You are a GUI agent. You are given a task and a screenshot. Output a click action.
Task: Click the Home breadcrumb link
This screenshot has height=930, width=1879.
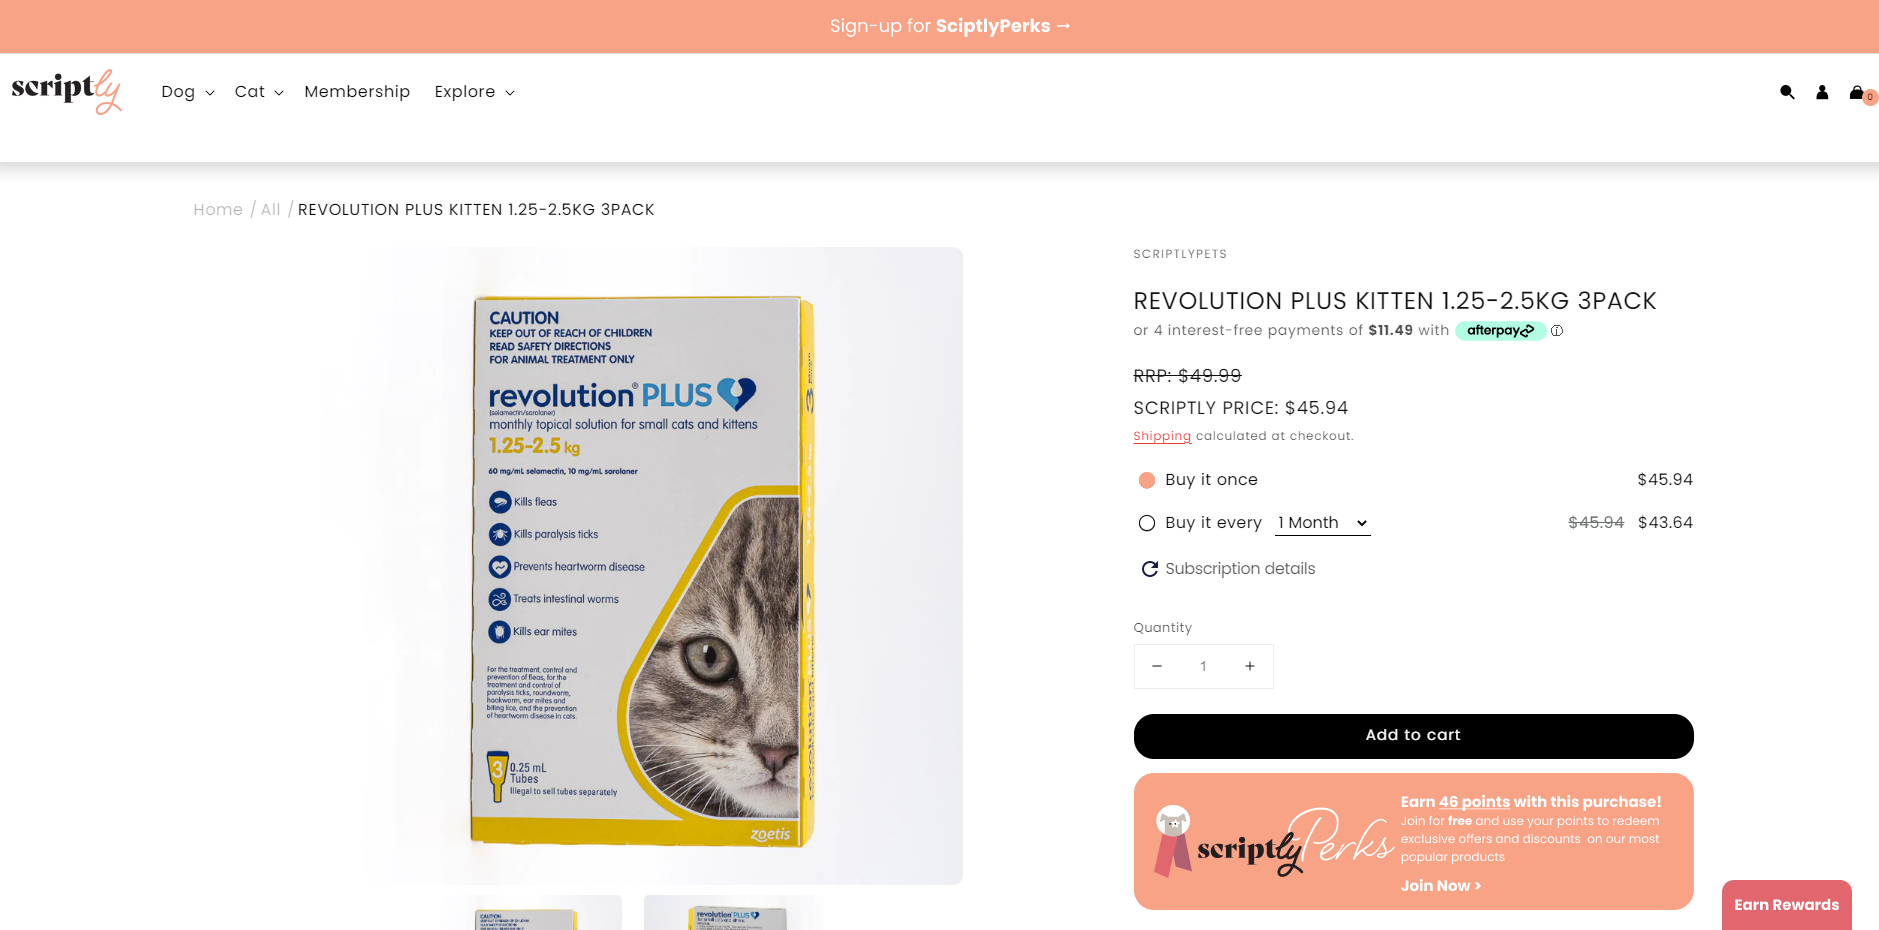pos(218,209)
